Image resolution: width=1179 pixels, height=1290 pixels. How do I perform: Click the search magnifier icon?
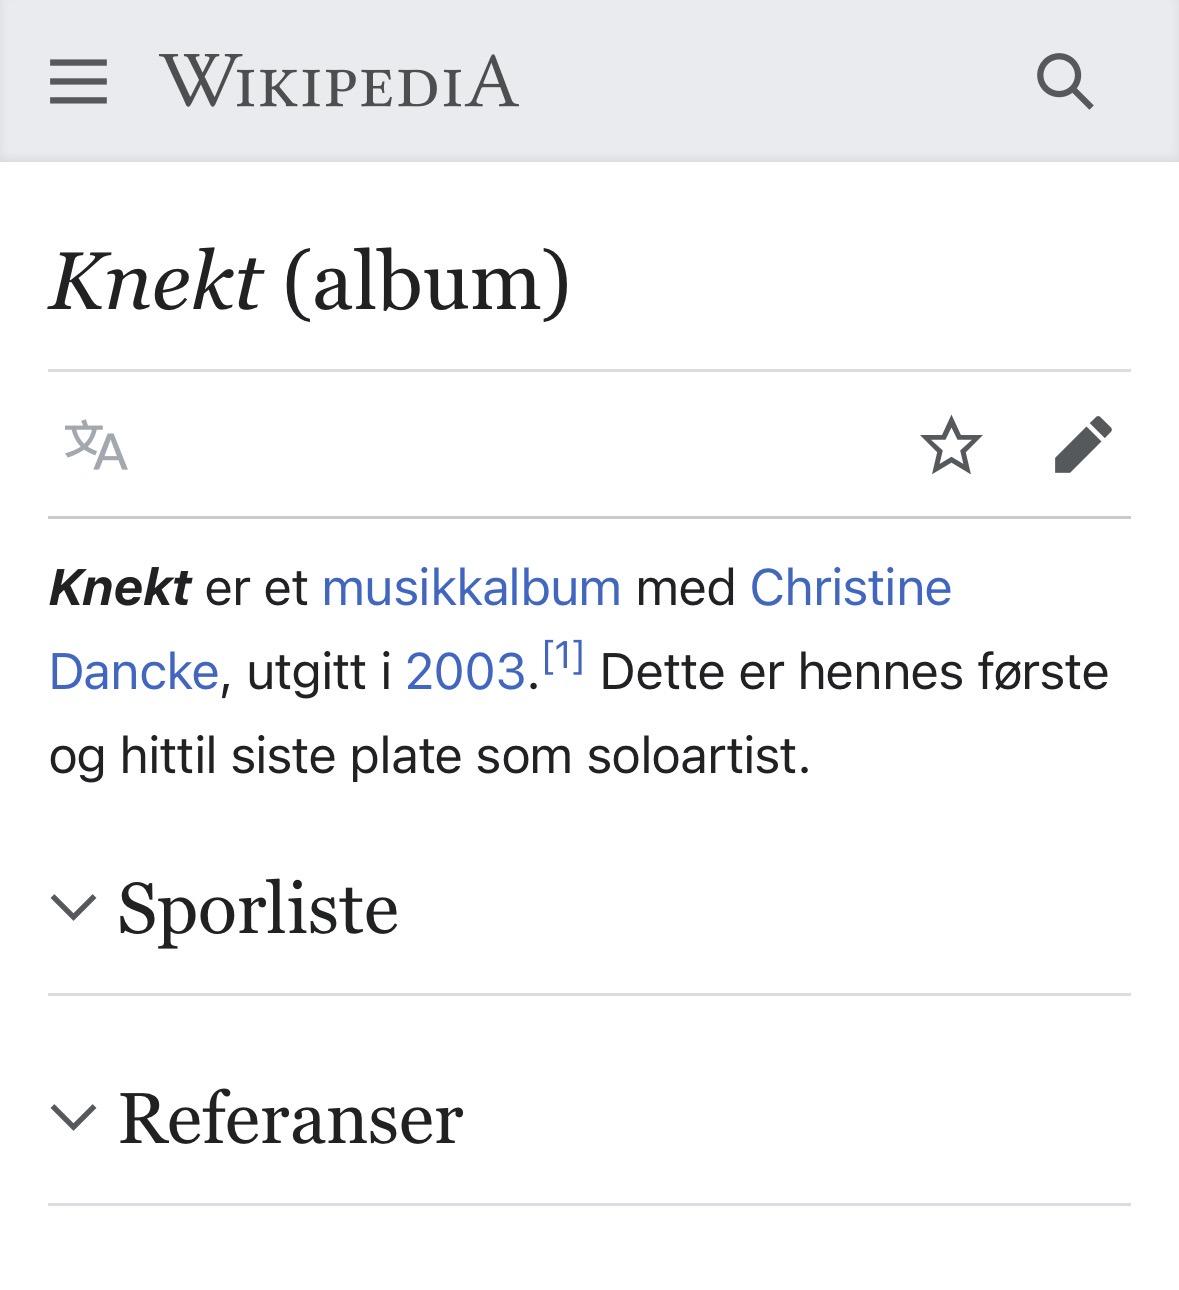coord(1064,81)
